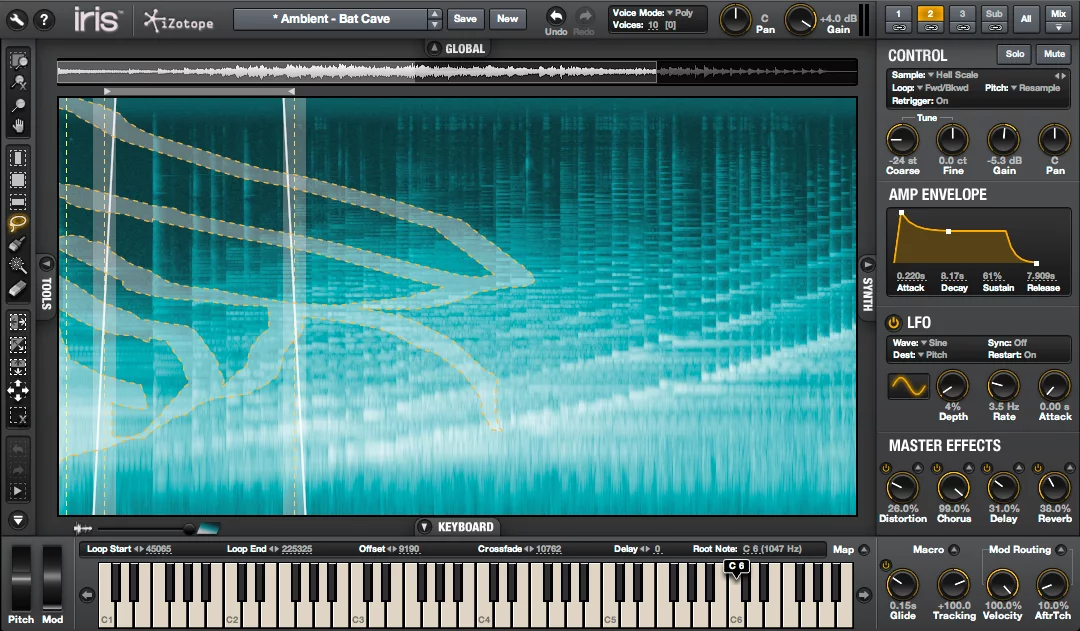Mute the current sample layer
Image resolution: width=1080 pixels, height=631 pixels.
pos(1053,54)
